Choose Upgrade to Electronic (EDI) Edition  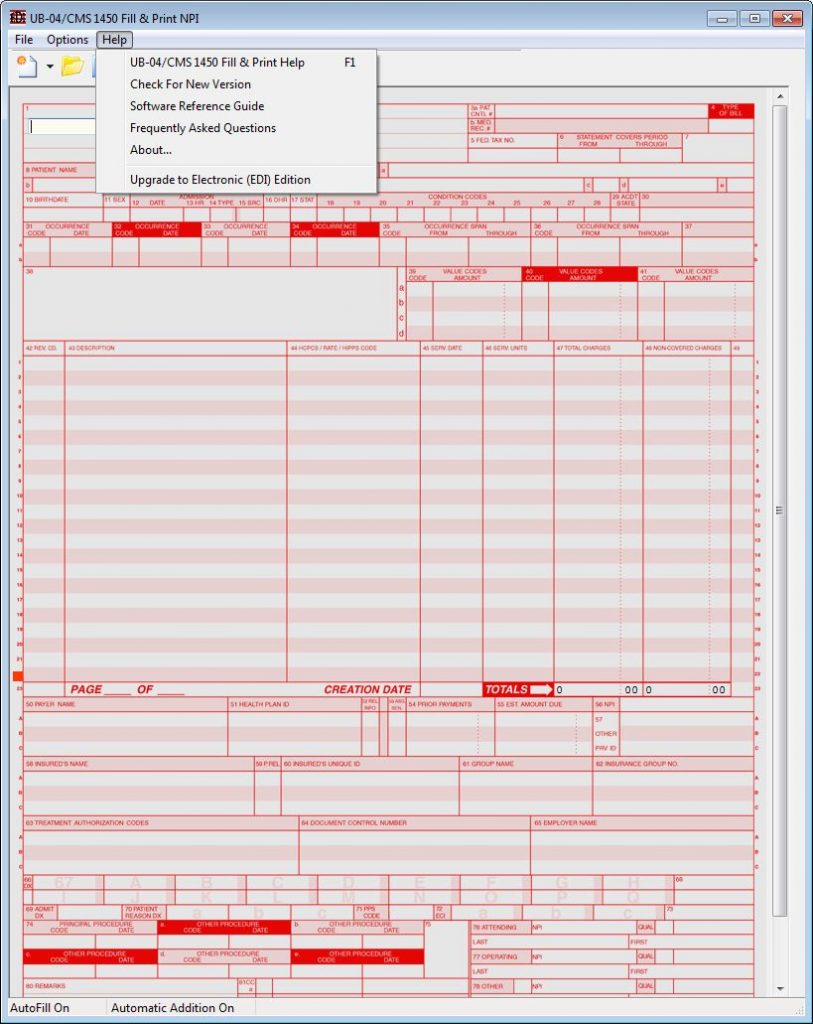click(x=236, y=180)
